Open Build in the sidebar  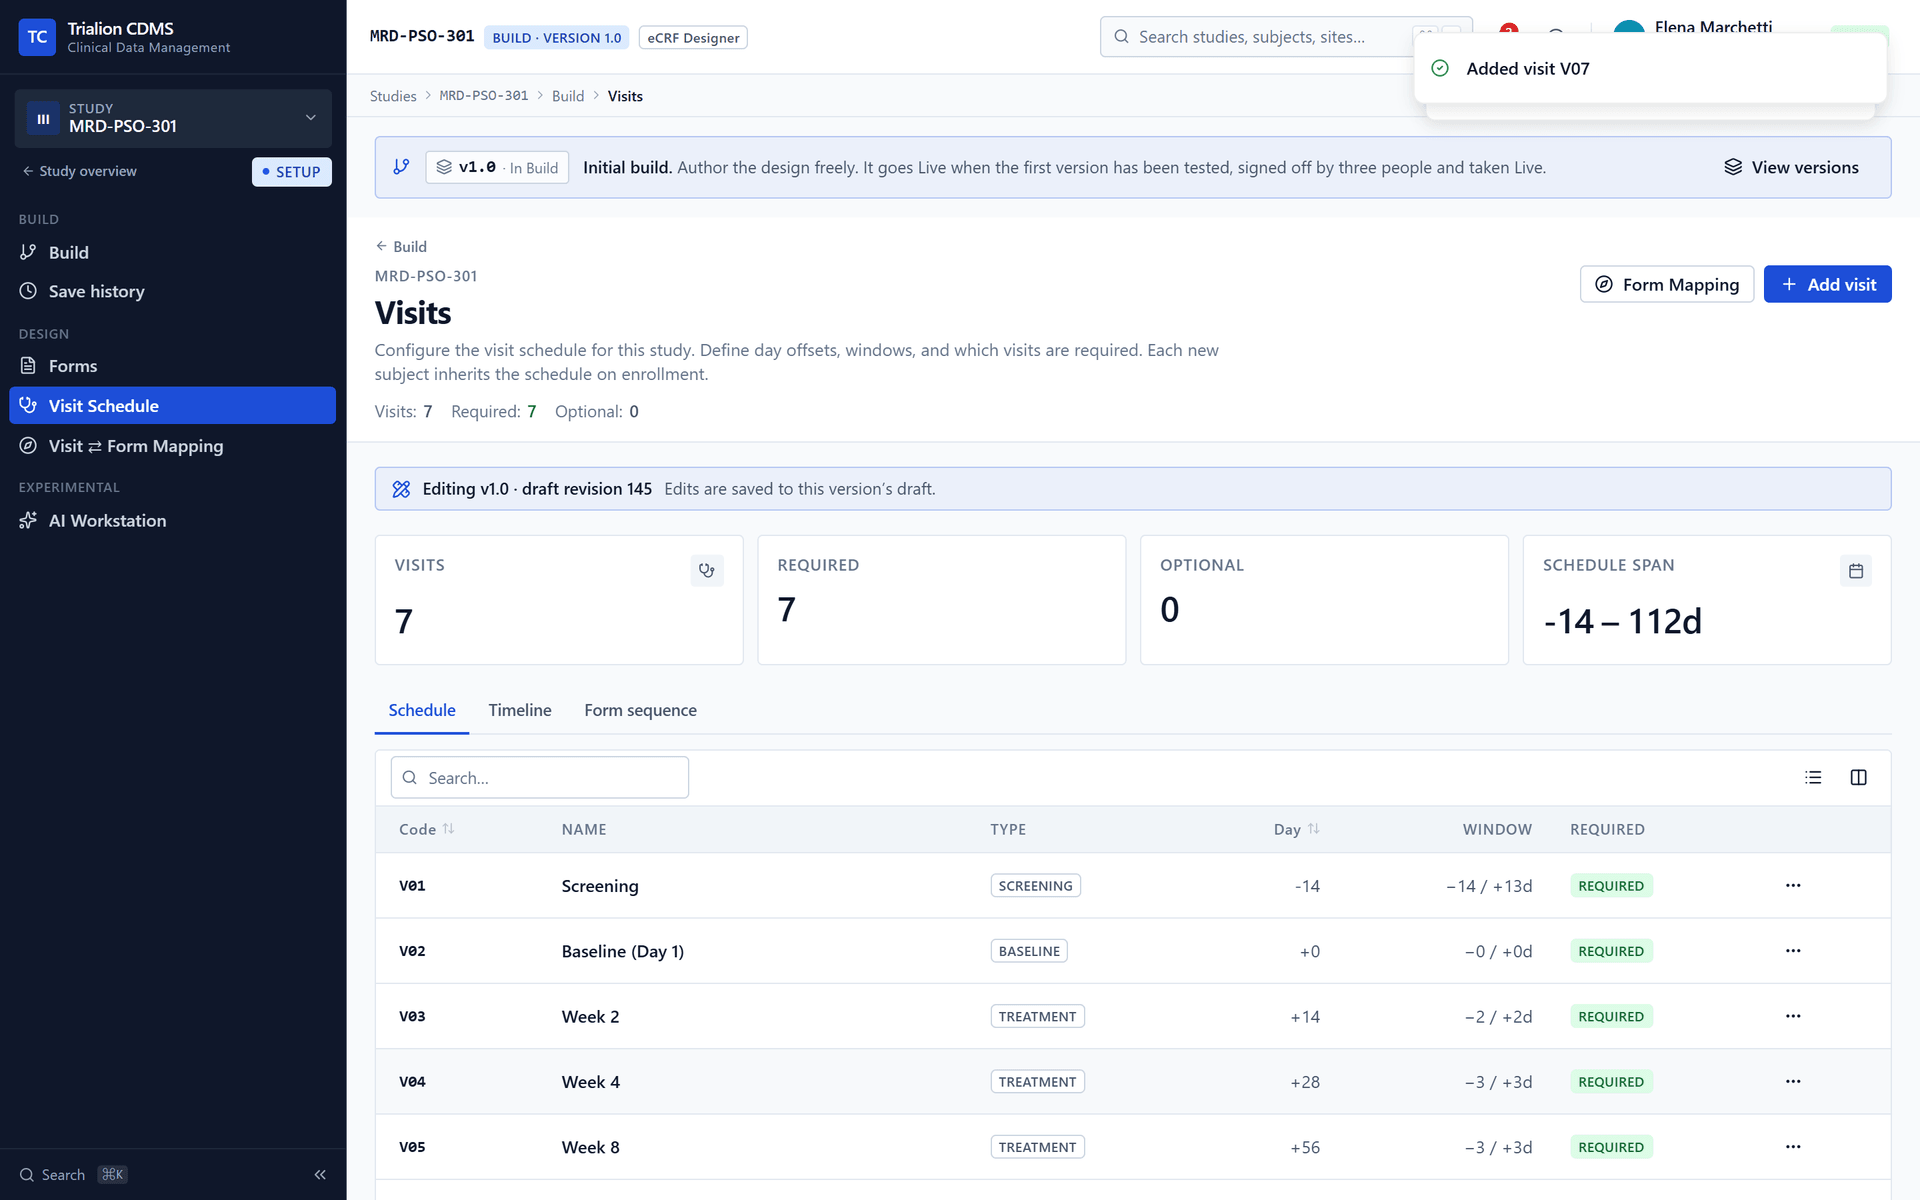tap(172, 252)
